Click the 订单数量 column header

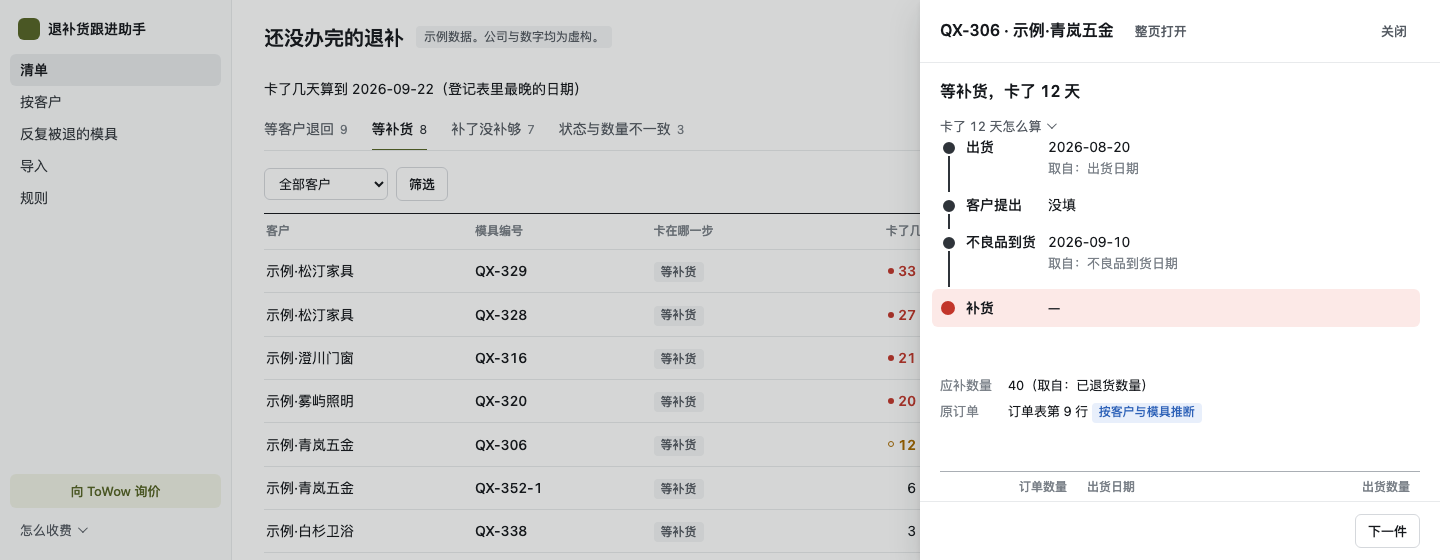tap(1043, 487)
